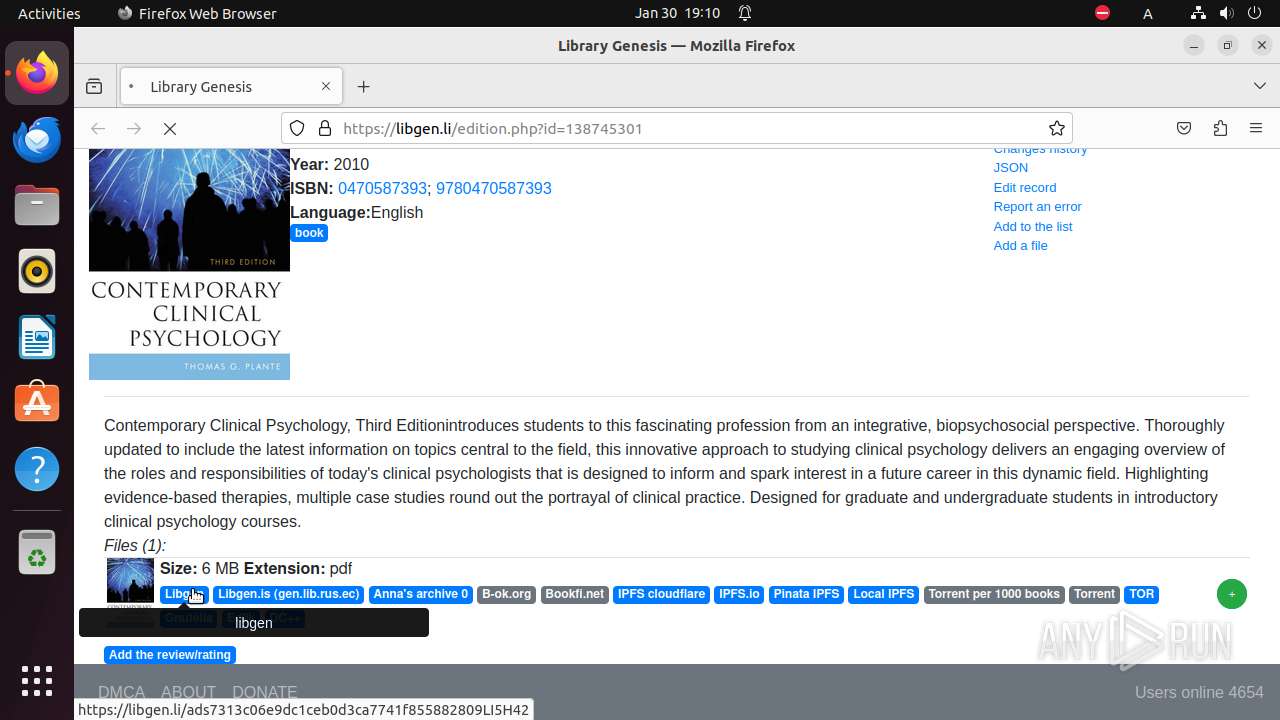Click the Add to the list link

[1033, 226]
